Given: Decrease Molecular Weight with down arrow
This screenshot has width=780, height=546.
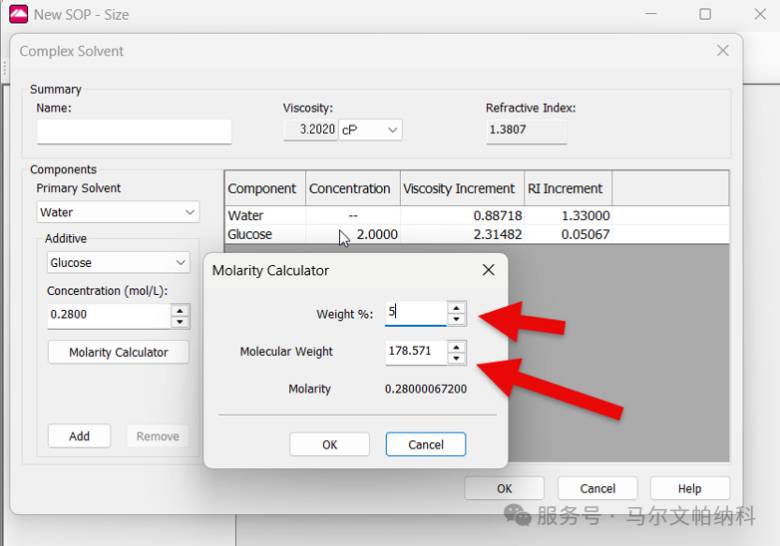Looking at the screenshot, I should pyautogui.click(x=456, y=358).
